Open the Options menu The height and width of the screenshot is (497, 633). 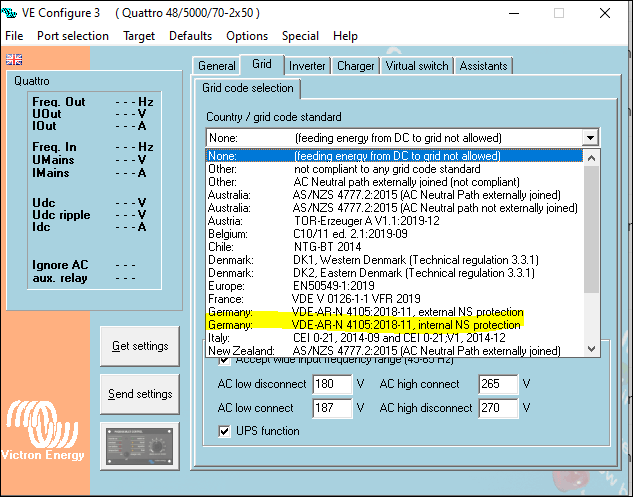tap(247, 36)
